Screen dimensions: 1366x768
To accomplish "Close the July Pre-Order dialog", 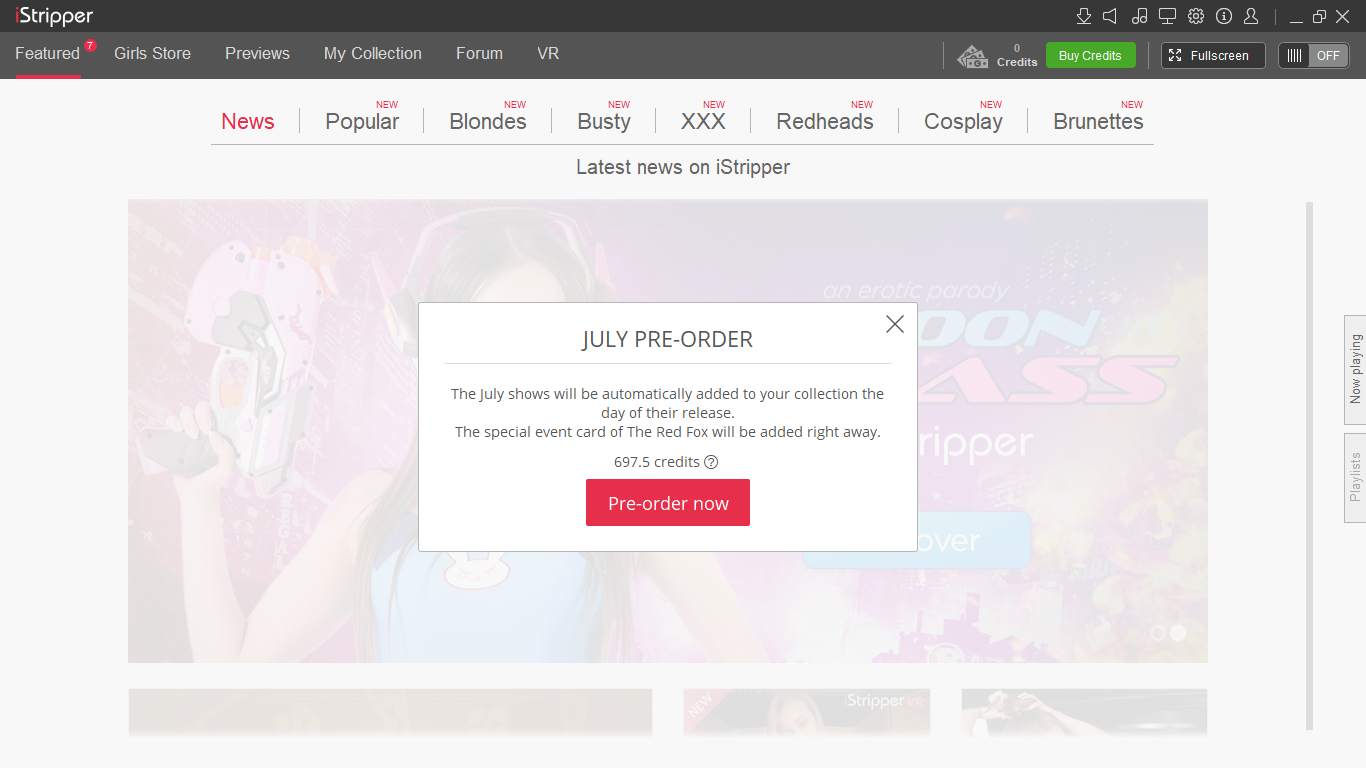I will (894, 324).
